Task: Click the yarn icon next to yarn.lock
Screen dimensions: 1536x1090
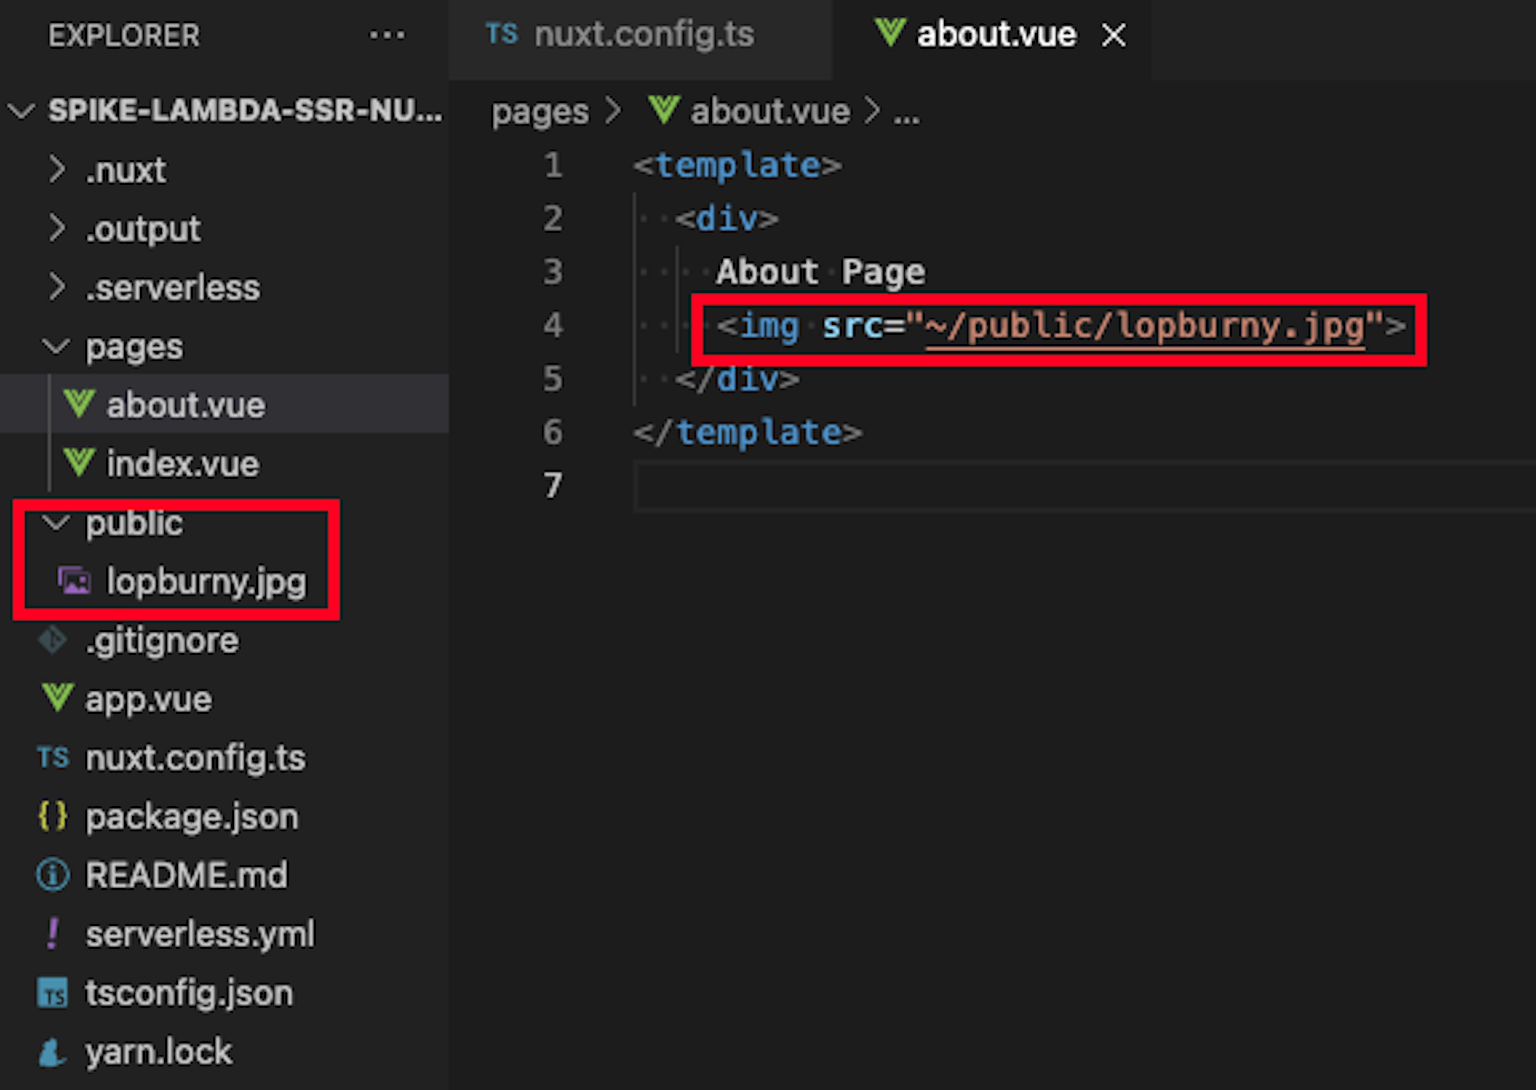Action: click(x=52, y=1051)
